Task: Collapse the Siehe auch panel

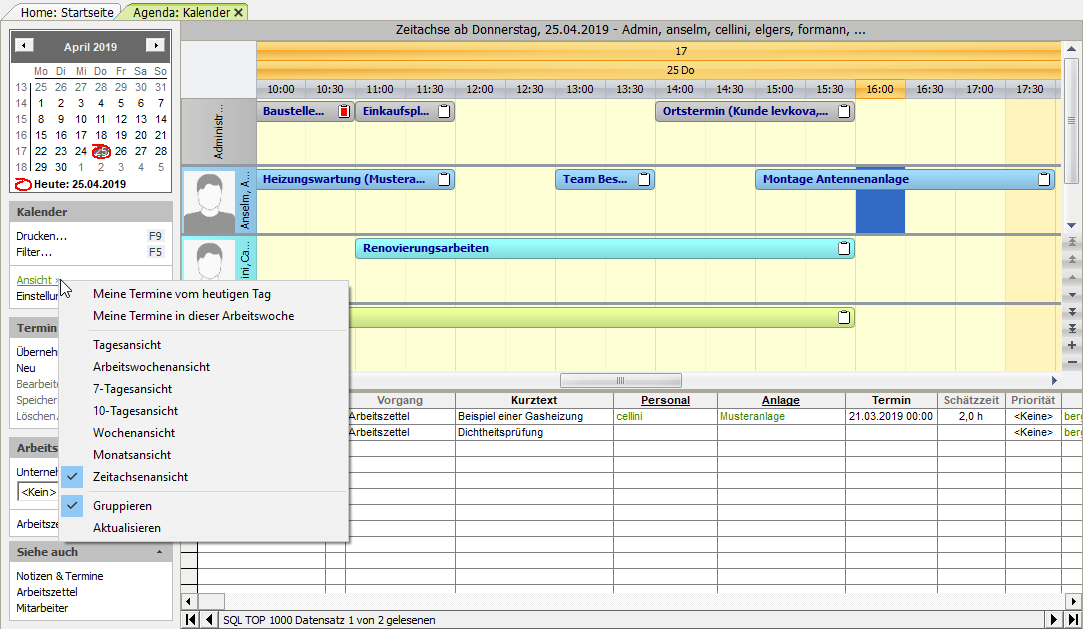Action: point(159,552)
